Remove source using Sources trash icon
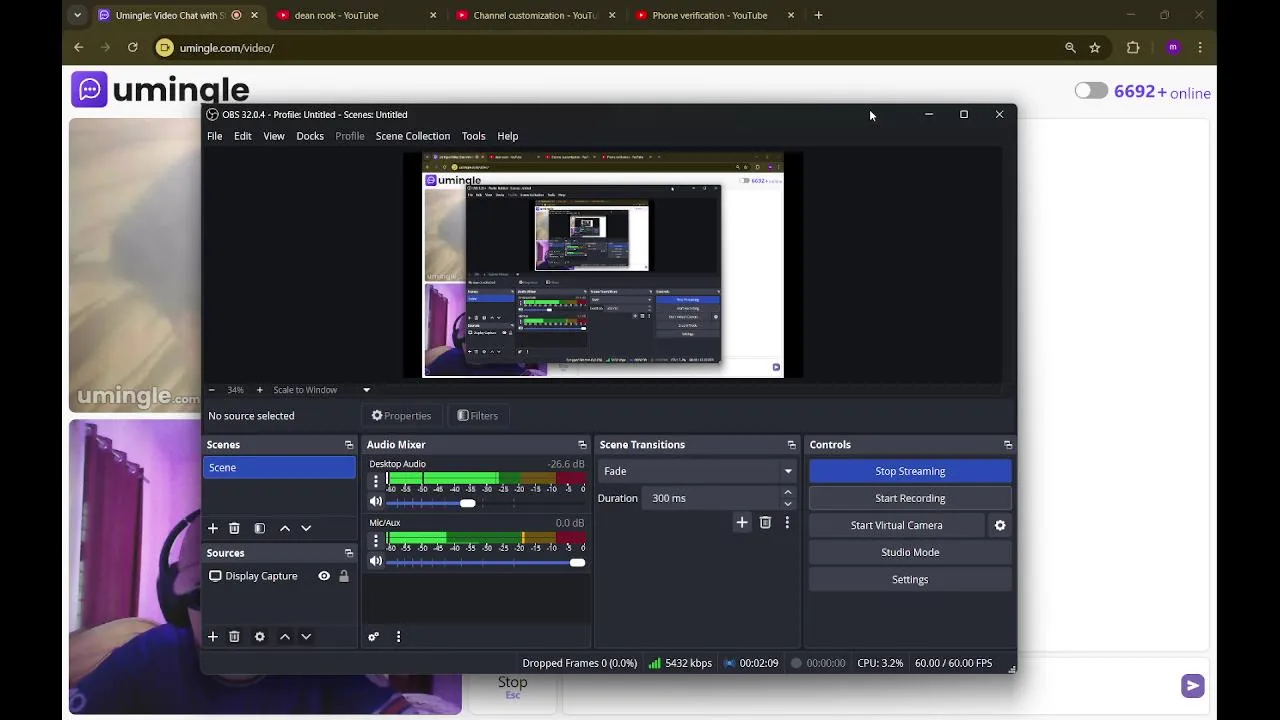Image resolution: width=1280 pixels, height=720 pixels. (x=234, y=636)
